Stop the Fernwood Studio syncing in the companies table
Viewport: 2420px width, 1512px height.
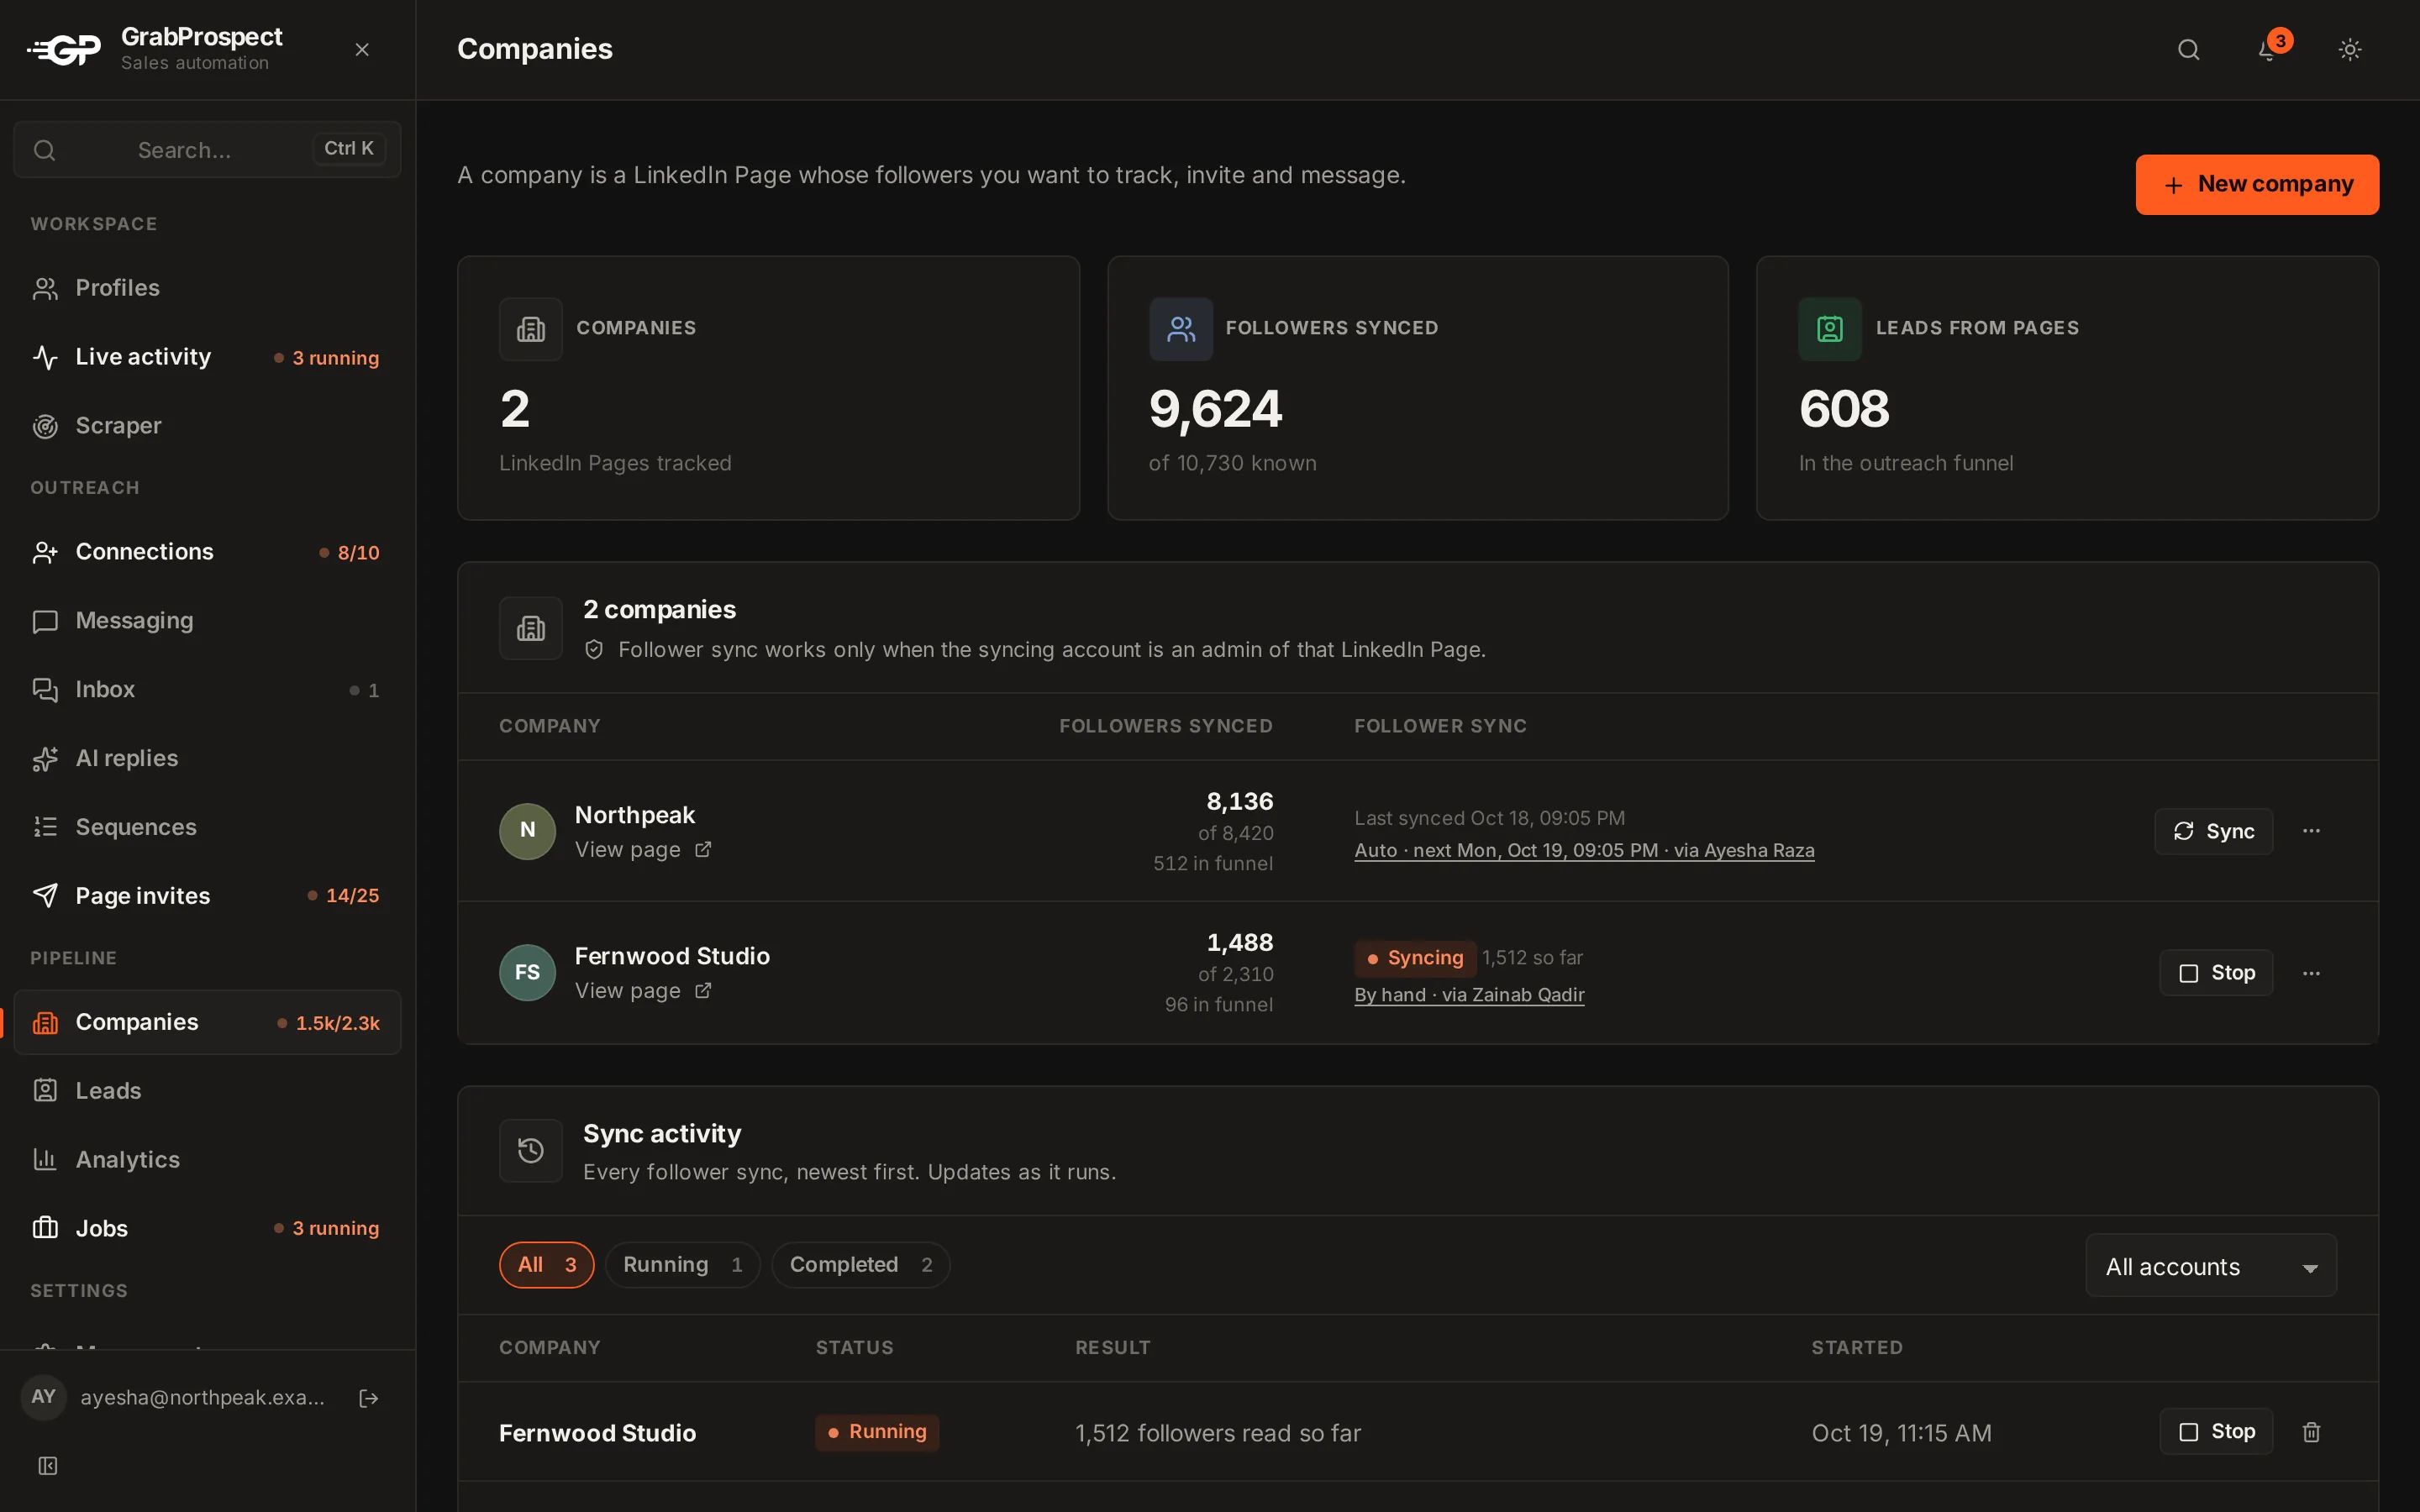coord(2216,973)
